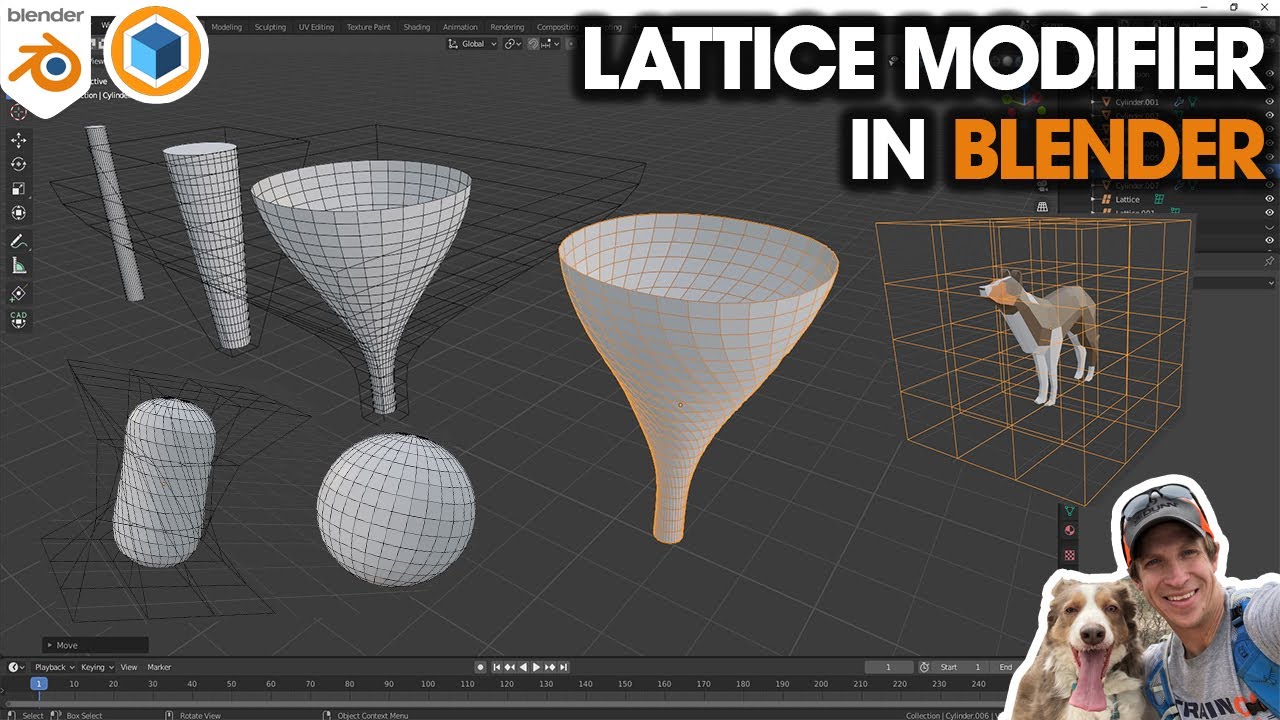This screenshot has height=720, width=1280.
Task: Hide Cylinder.001 with its eye icon
Action: (x=1269, y=102)
